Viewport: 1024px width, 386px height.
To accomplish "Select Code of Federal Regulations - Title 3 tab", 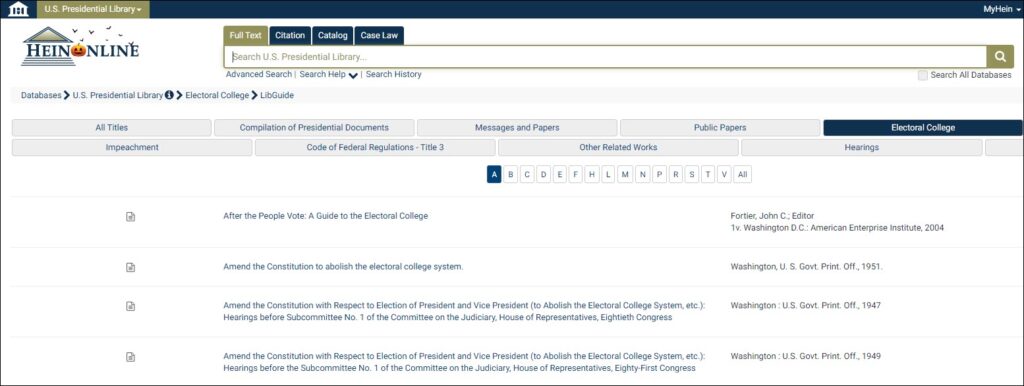I will [375, 148].
